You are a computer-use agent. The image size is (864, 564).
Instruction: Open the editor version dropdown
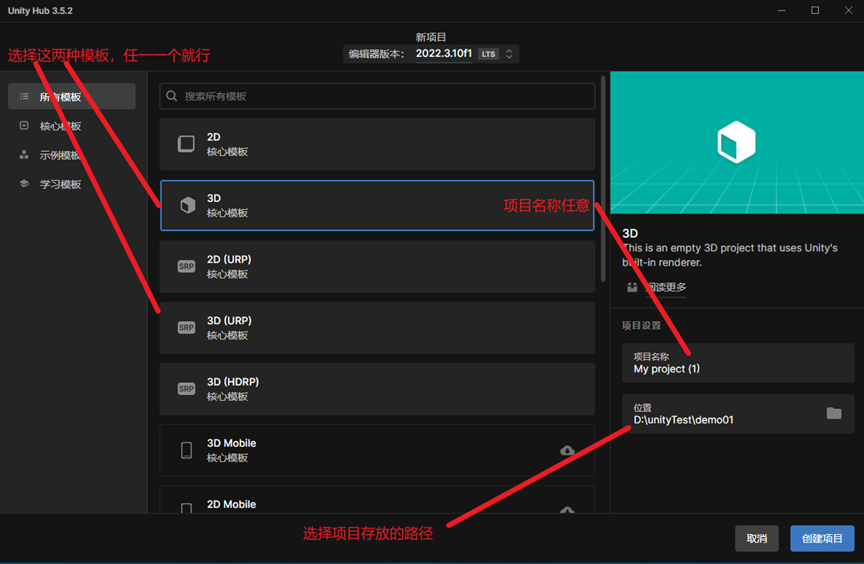[431, 54]
